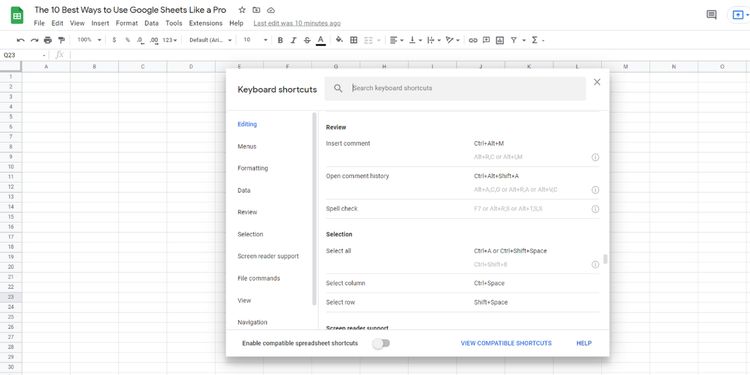
Task: Open comment history icon at top right
Action: pyautogui.click(x=712, y=15)
